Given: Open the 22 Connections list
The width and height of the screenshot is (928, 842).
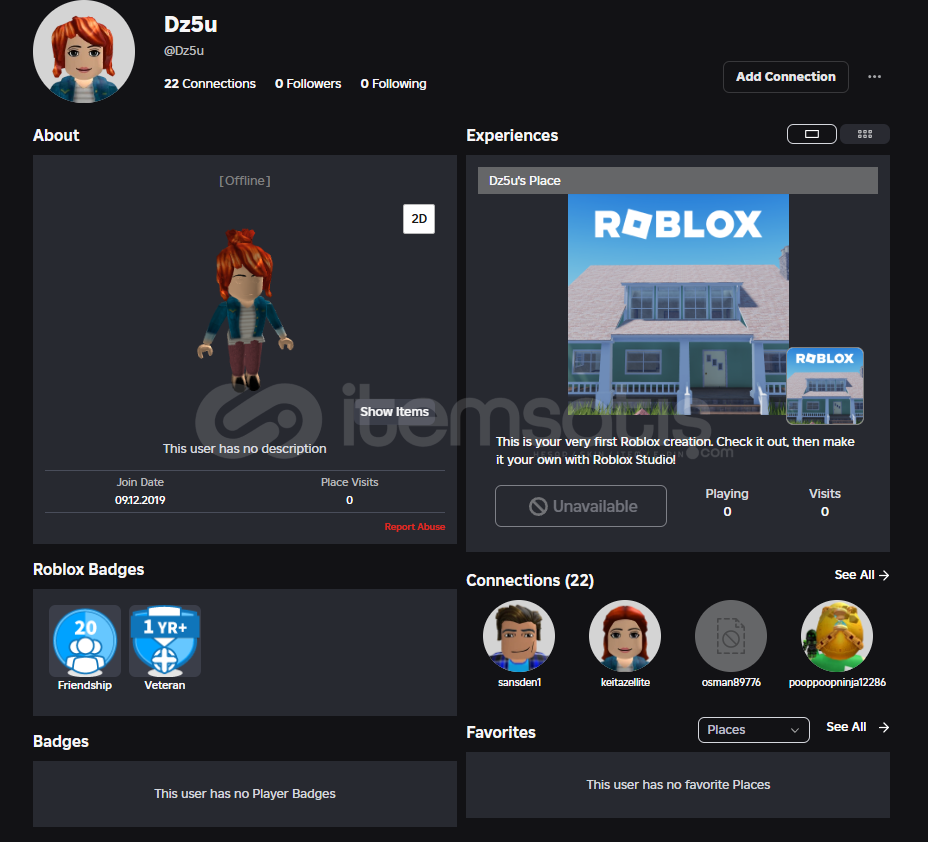Looking at the screenshot, I should pos(210,83).
